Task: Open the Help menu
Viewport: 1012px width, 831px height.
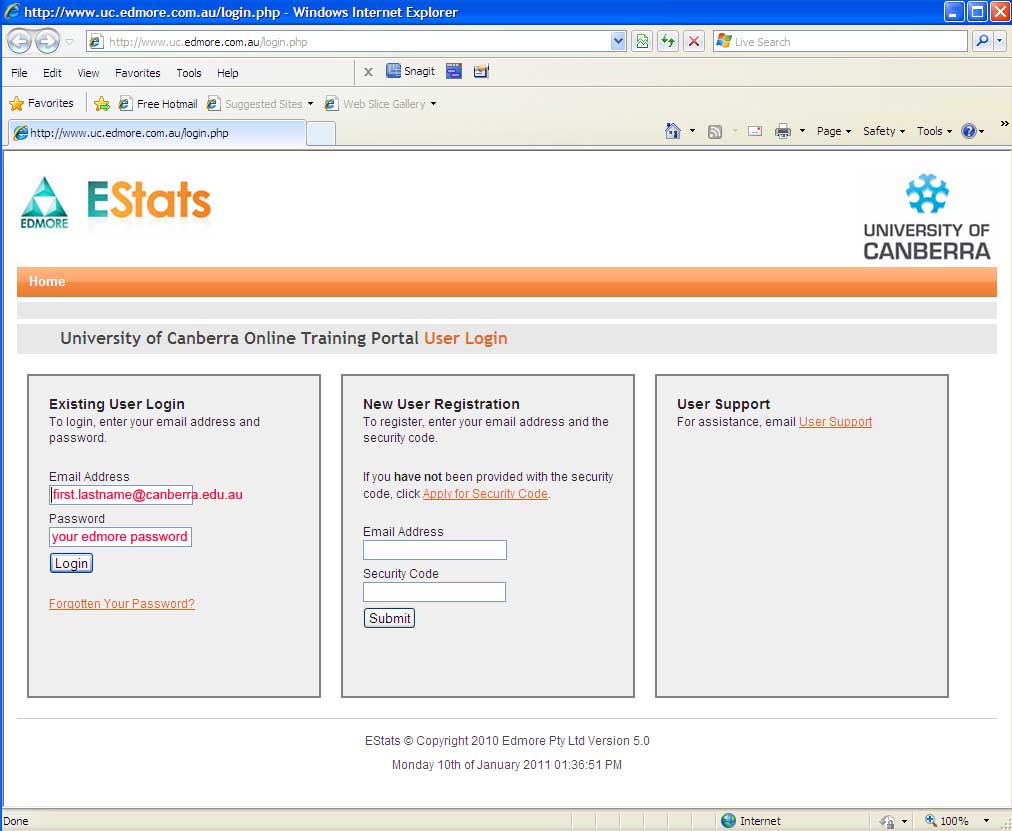Action: click(x=228, y=73)
